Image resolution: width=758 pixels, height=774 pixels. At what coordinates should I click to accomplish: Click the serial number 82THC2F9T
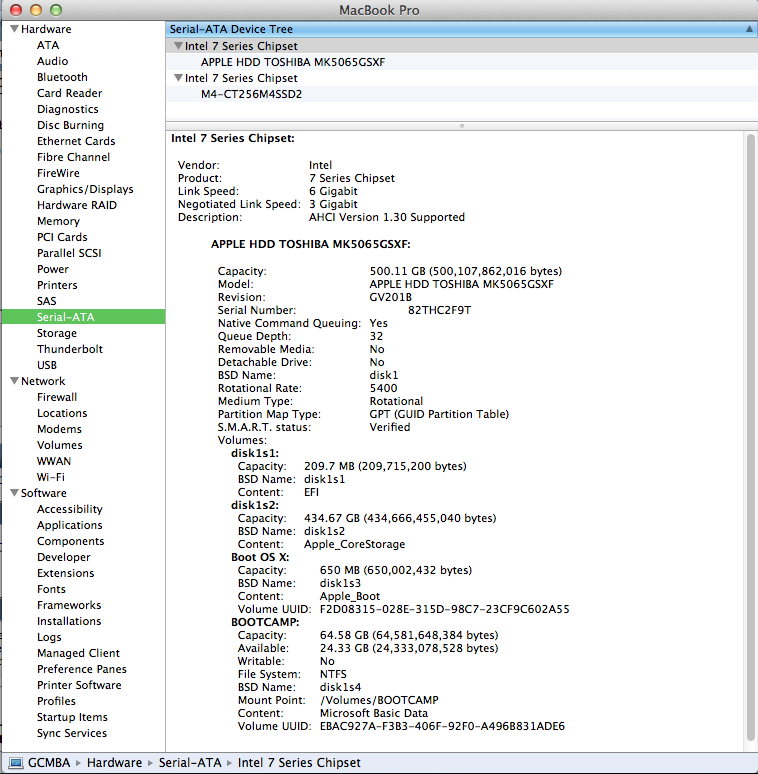point(439,310)
